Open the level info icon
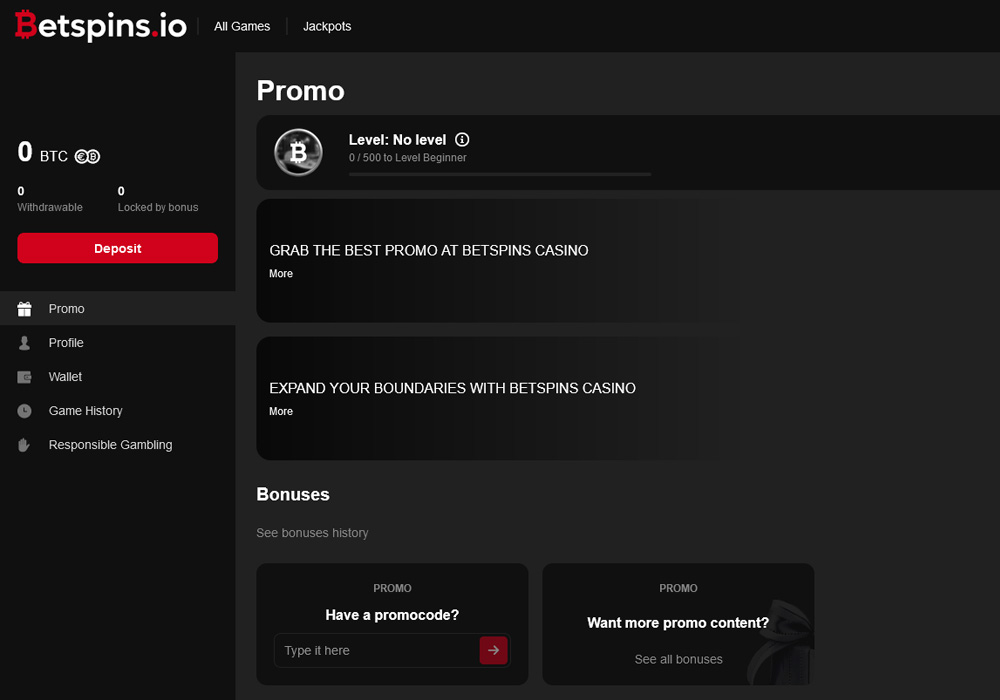The height and width of the screenshot is (700, 1000). (x=462, y=140)
